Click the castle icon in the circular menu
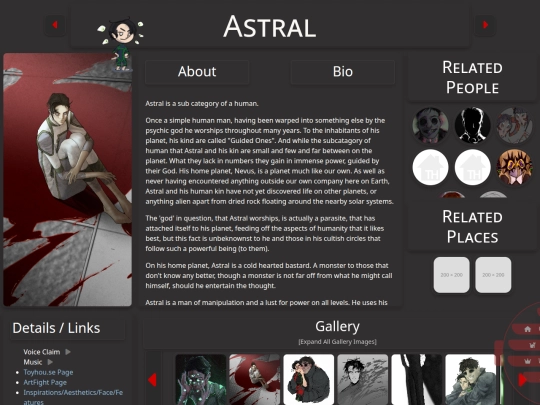The width and height of the screenshot is (540, 405). click(532, 345)
